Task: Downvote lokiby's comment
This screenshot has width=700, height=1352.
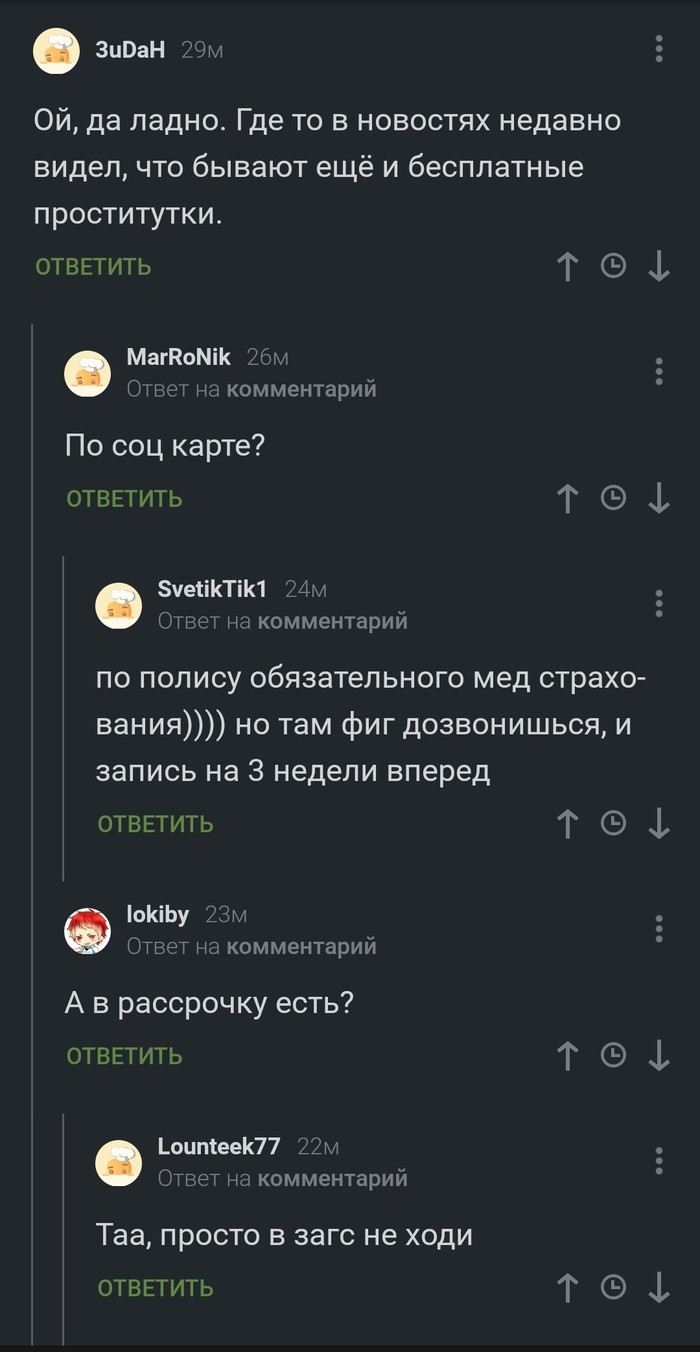Action: tap(660, 1055)
